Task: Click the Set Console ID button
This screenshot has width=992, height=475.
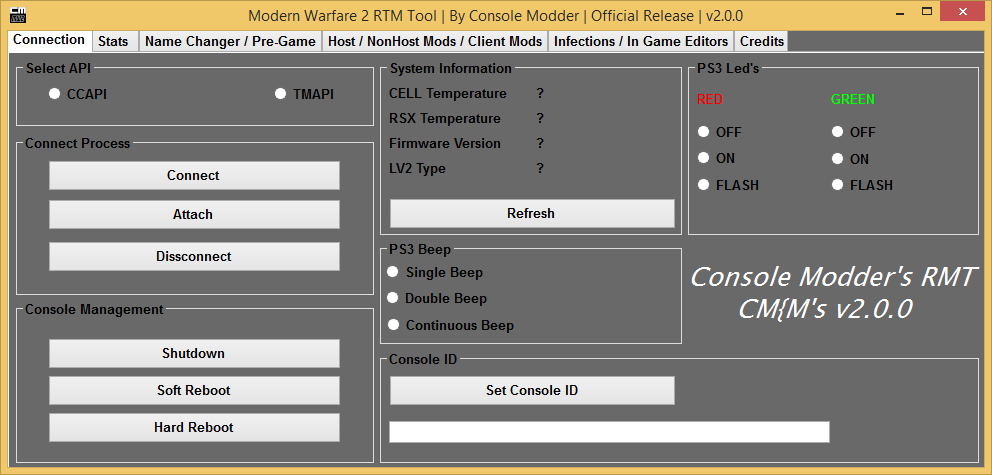Action: 531,390
